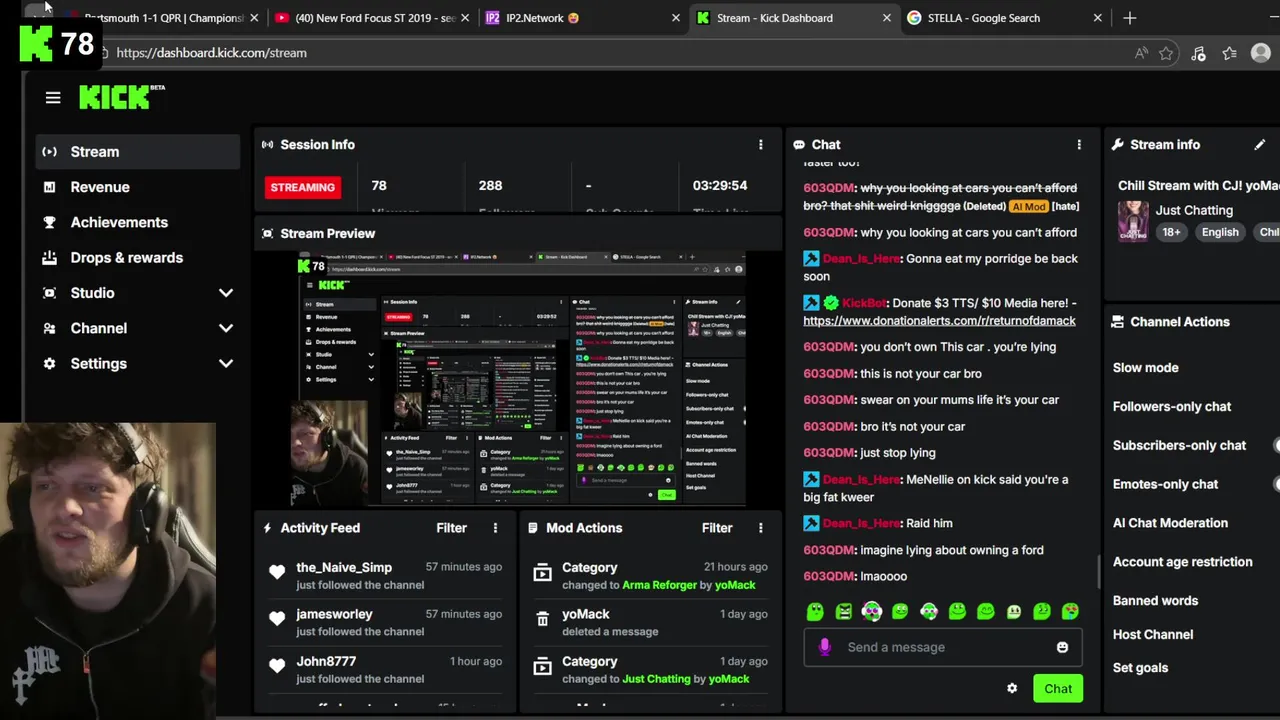Viewport: 1280px width, 720px height.
Task: Click Slow mode in Channel Actions
Action: pyautogui.click(x=1146, y=368)
